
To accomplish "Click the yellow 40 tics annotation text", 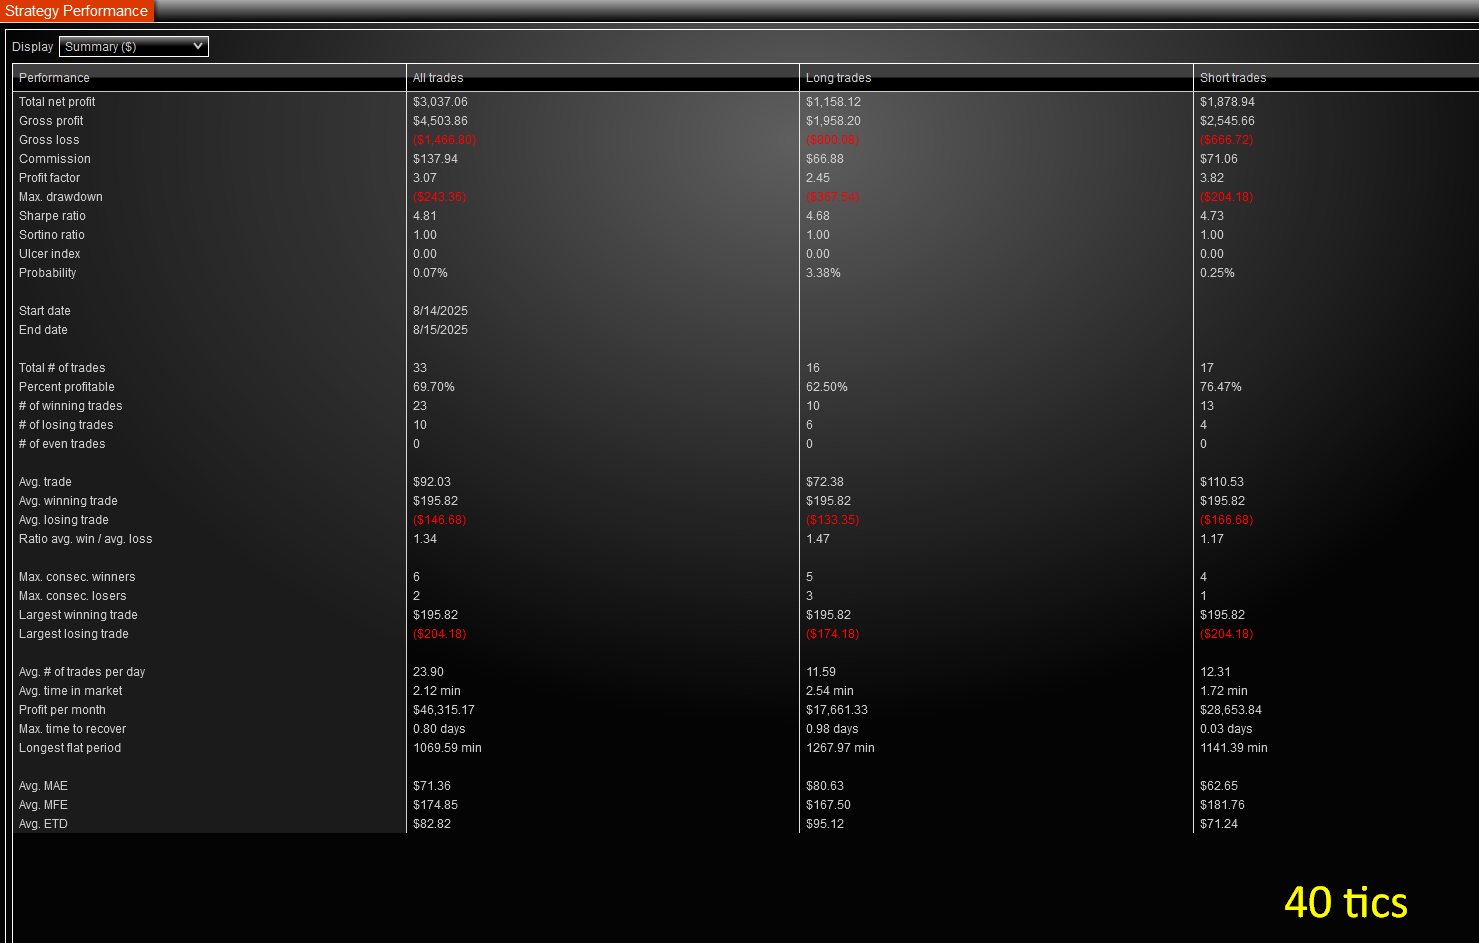I will click(x=1345, y=902).
